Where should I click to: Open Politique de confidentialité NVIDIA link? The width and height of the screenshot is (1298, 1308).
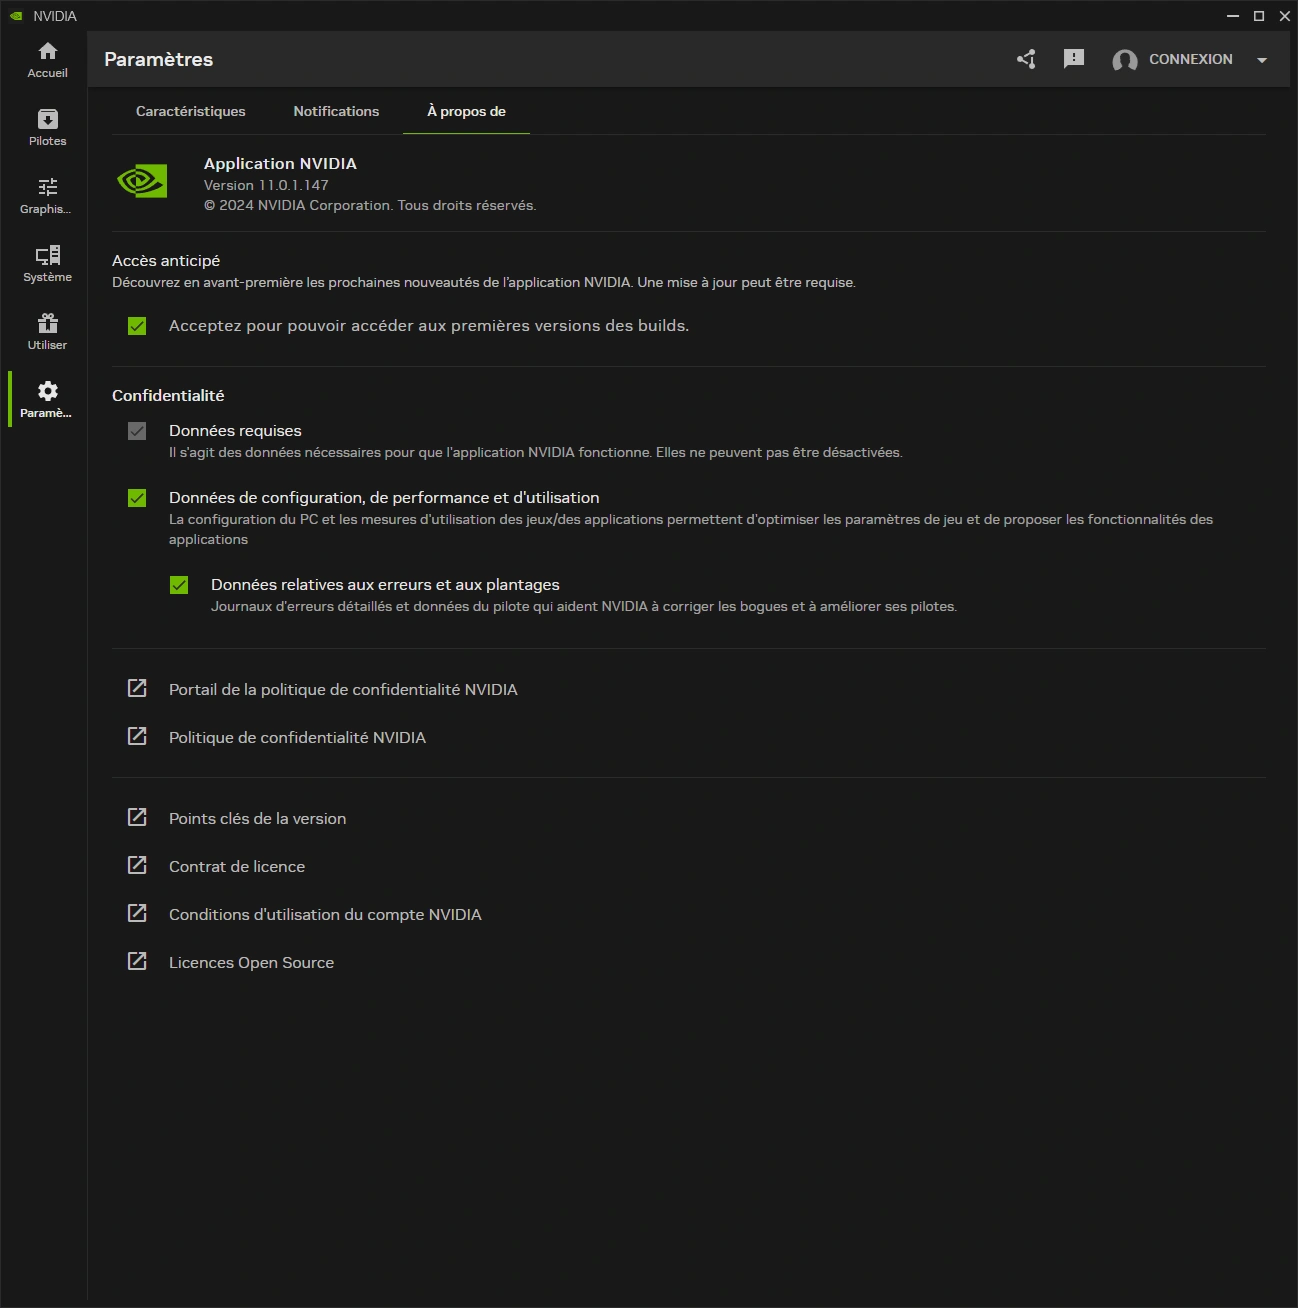click(297, 737)
